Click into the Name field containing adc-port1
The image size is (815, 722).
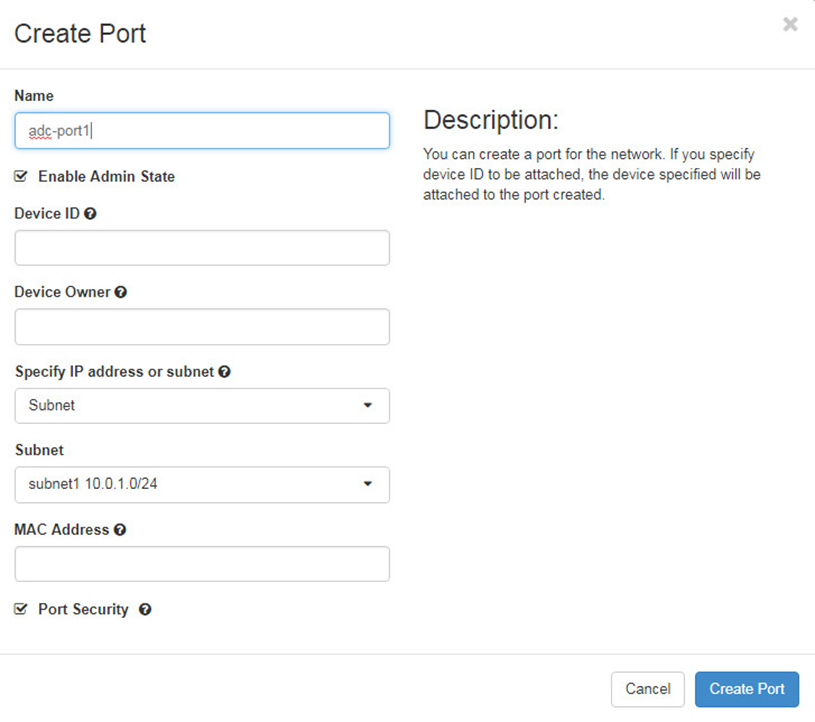202,131
